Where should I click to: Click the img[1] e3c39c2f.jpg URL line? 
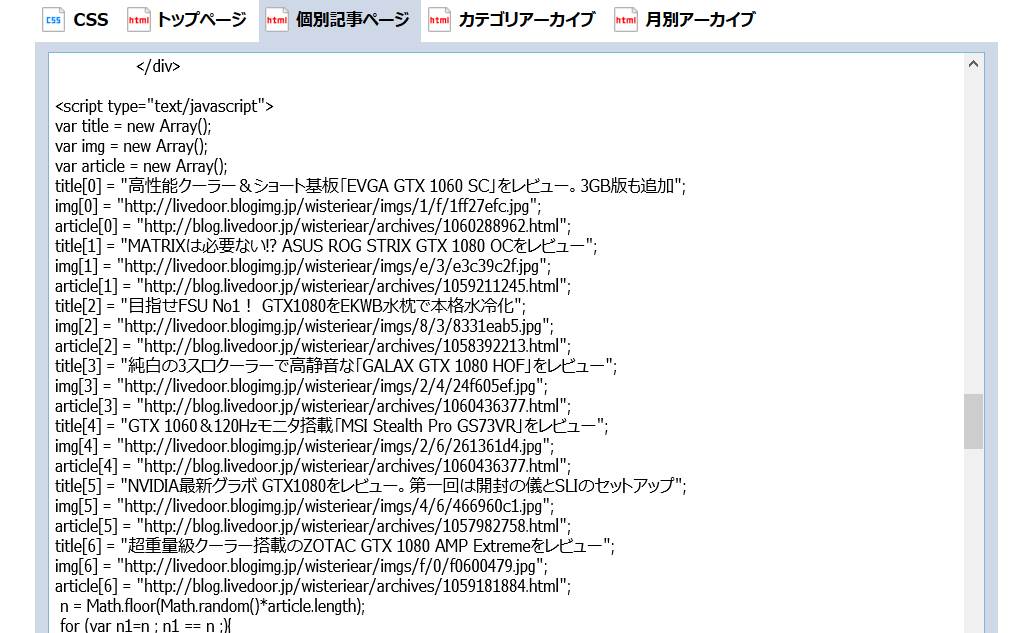pos(303,266)
